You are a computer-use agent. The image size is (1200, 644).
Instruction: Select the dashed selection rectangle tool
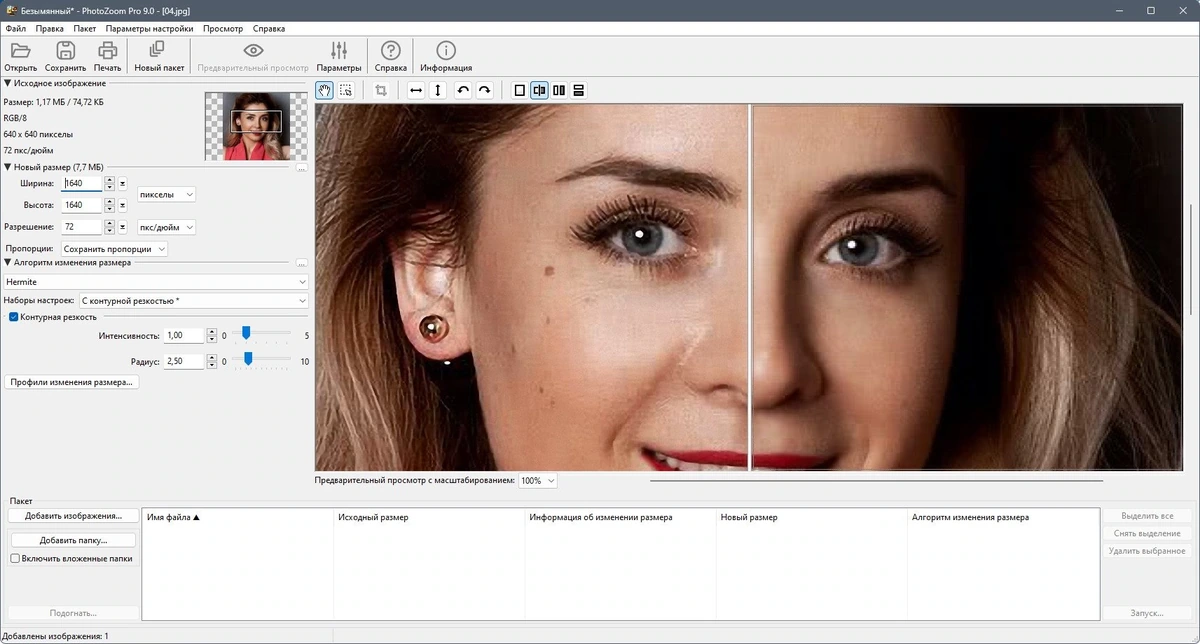[346, 90]
